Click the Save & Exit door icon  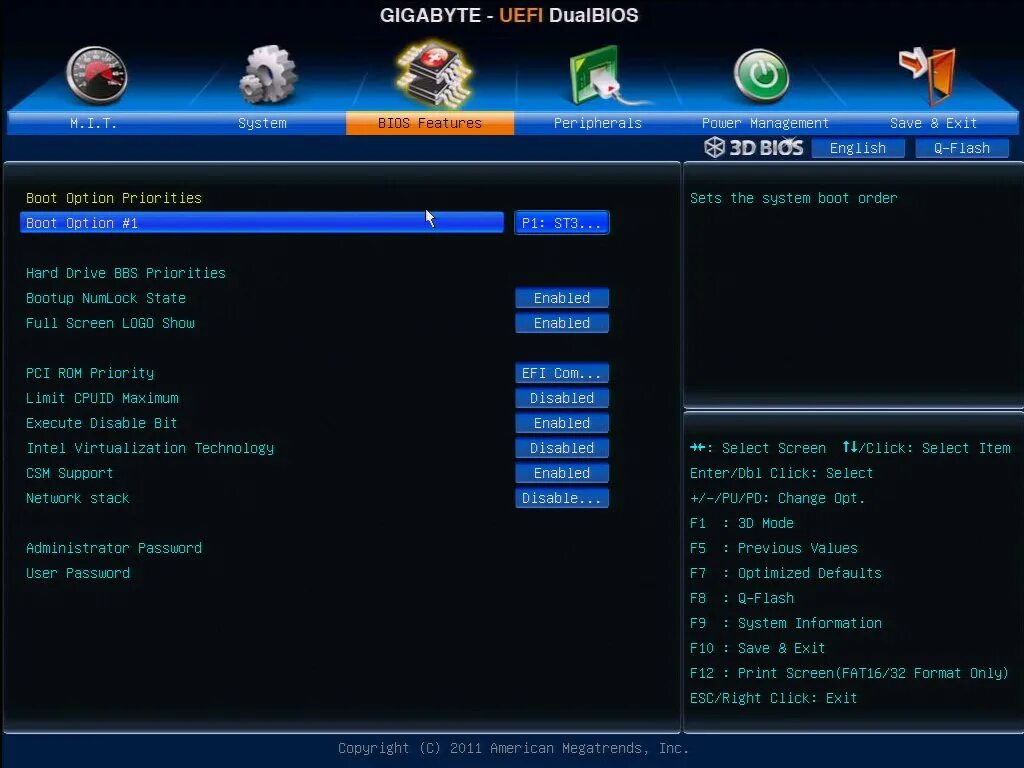pos(927,75)
